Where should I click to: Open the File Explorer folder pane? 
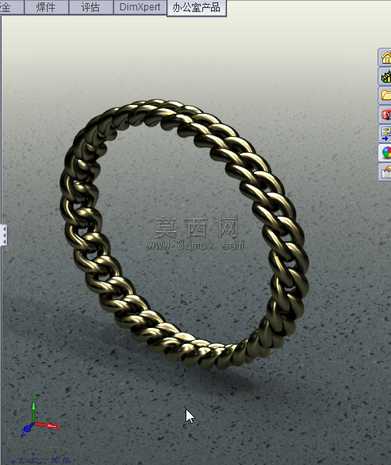point(385,95)
